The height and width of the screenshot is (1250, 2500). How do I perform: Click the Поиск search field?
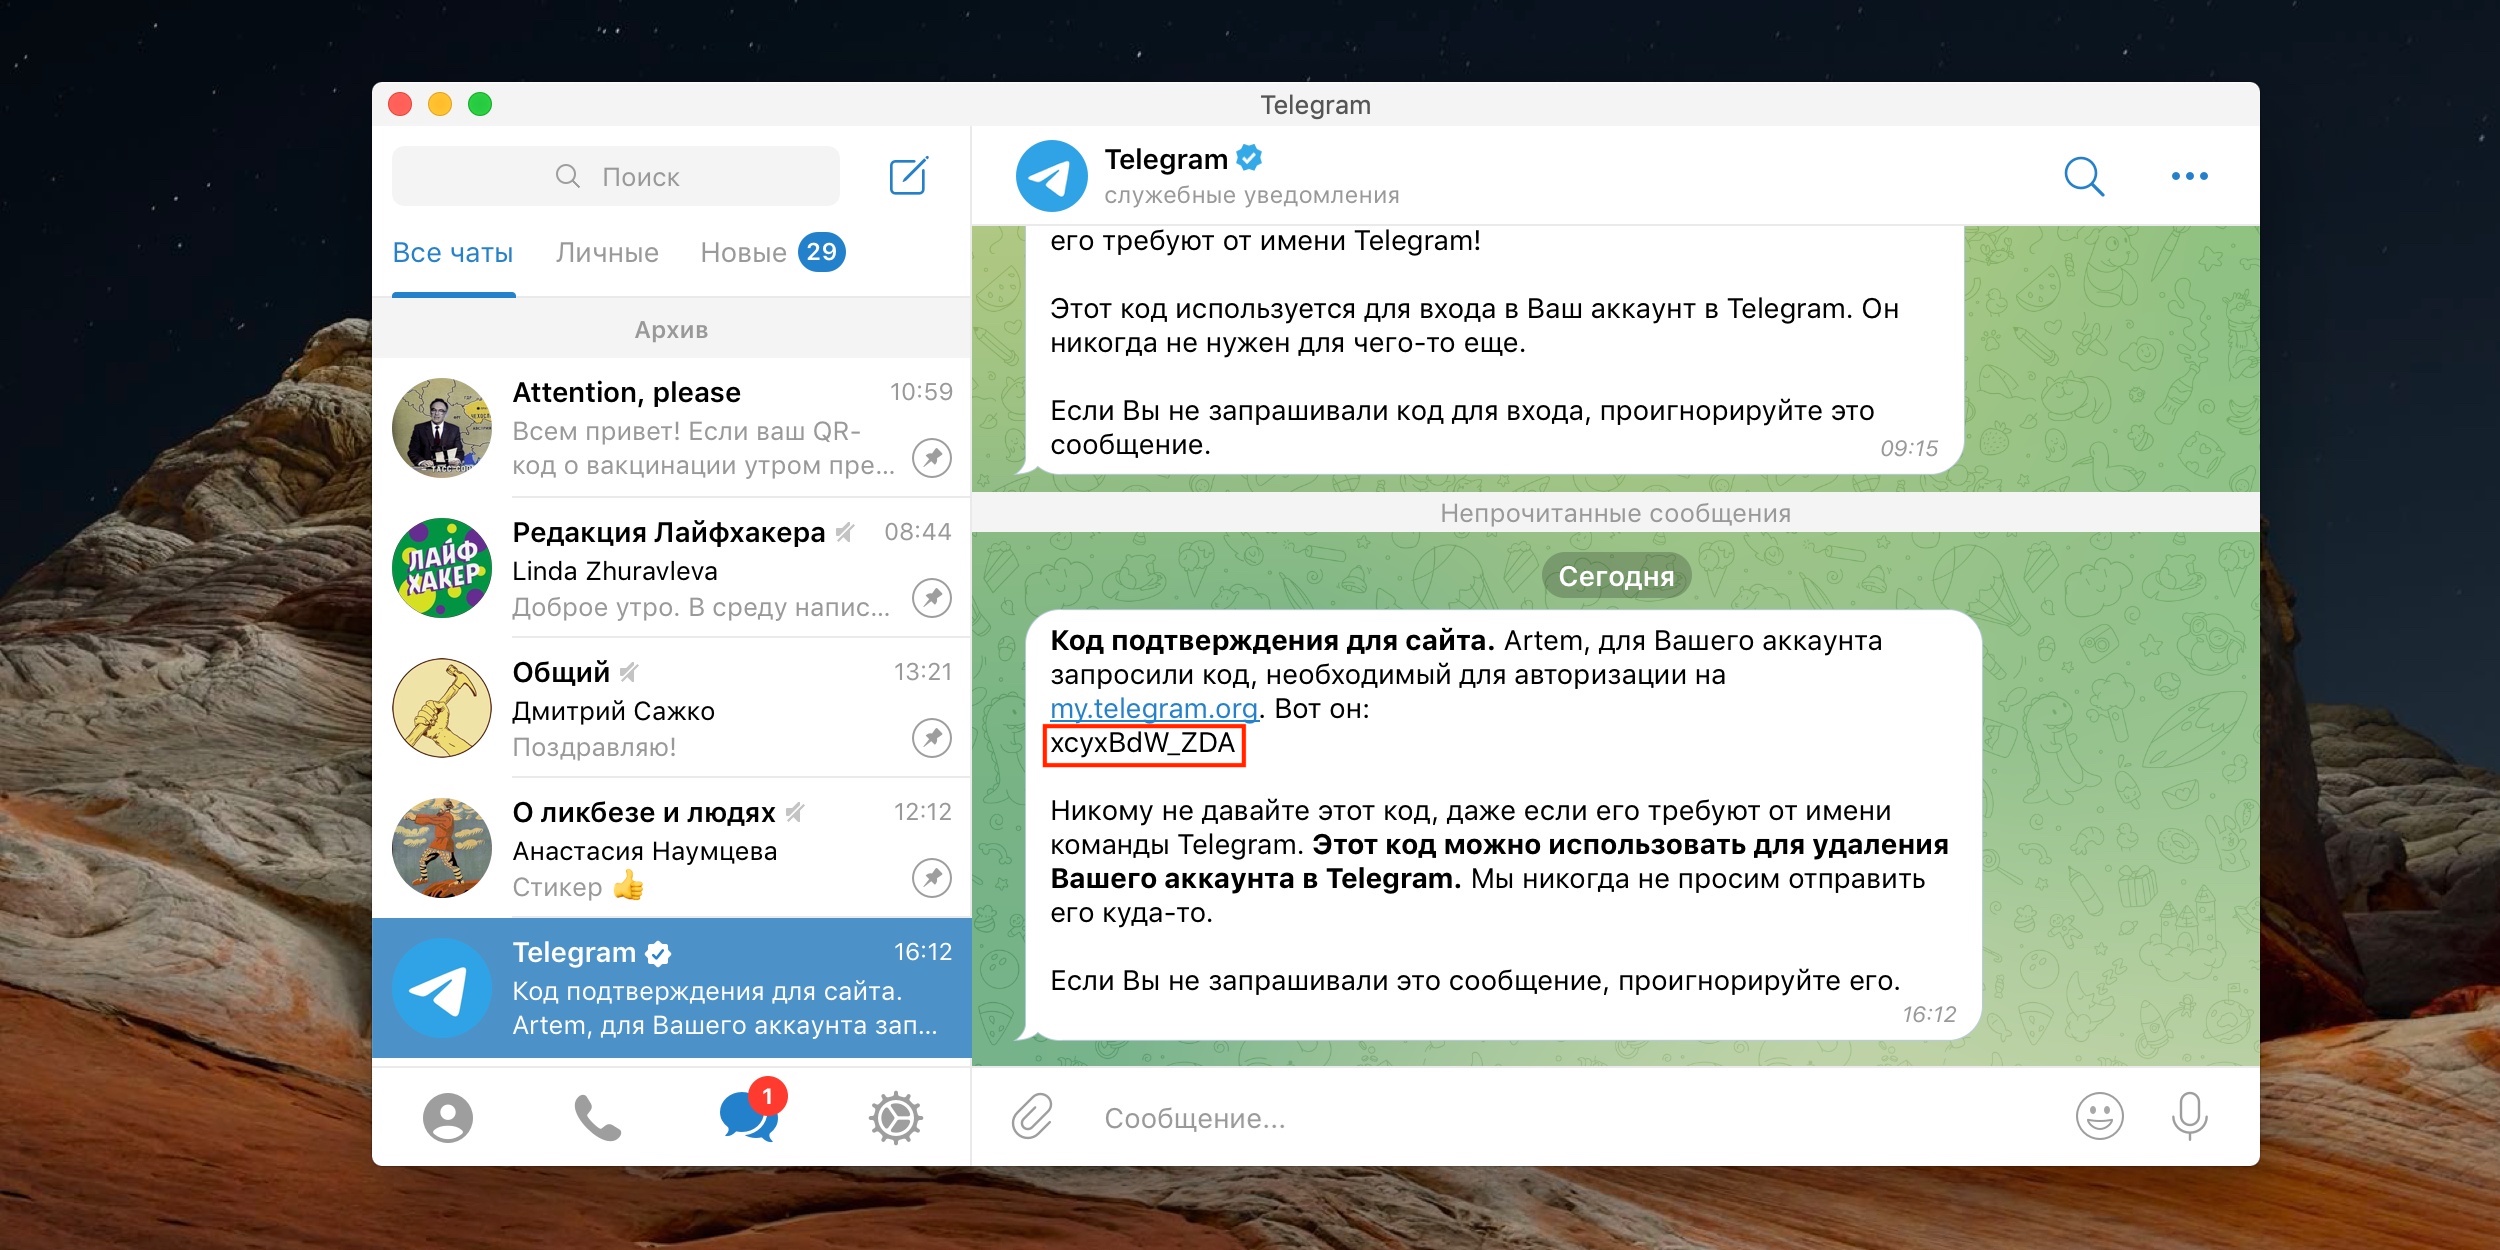click(616, 176)
